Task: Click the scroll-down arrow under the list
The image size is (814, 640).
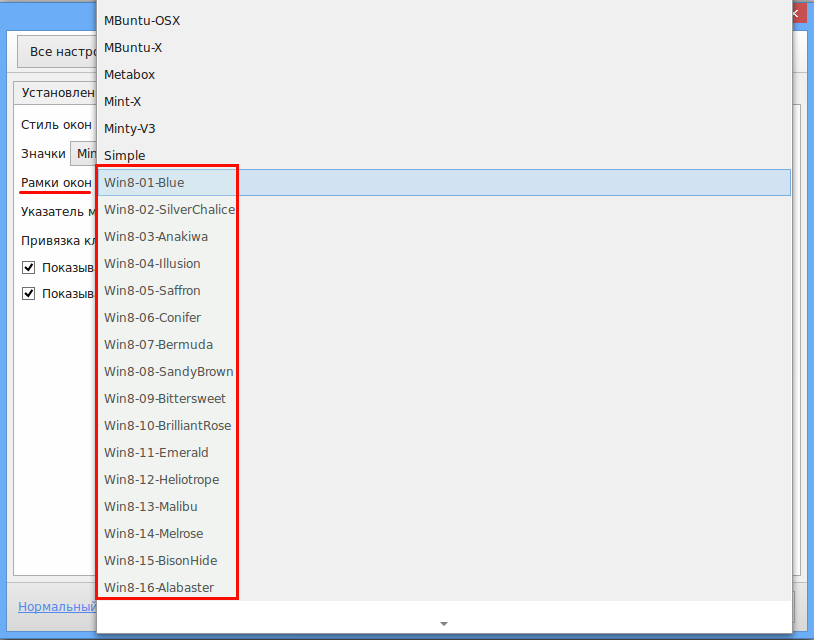Action: 444,623
